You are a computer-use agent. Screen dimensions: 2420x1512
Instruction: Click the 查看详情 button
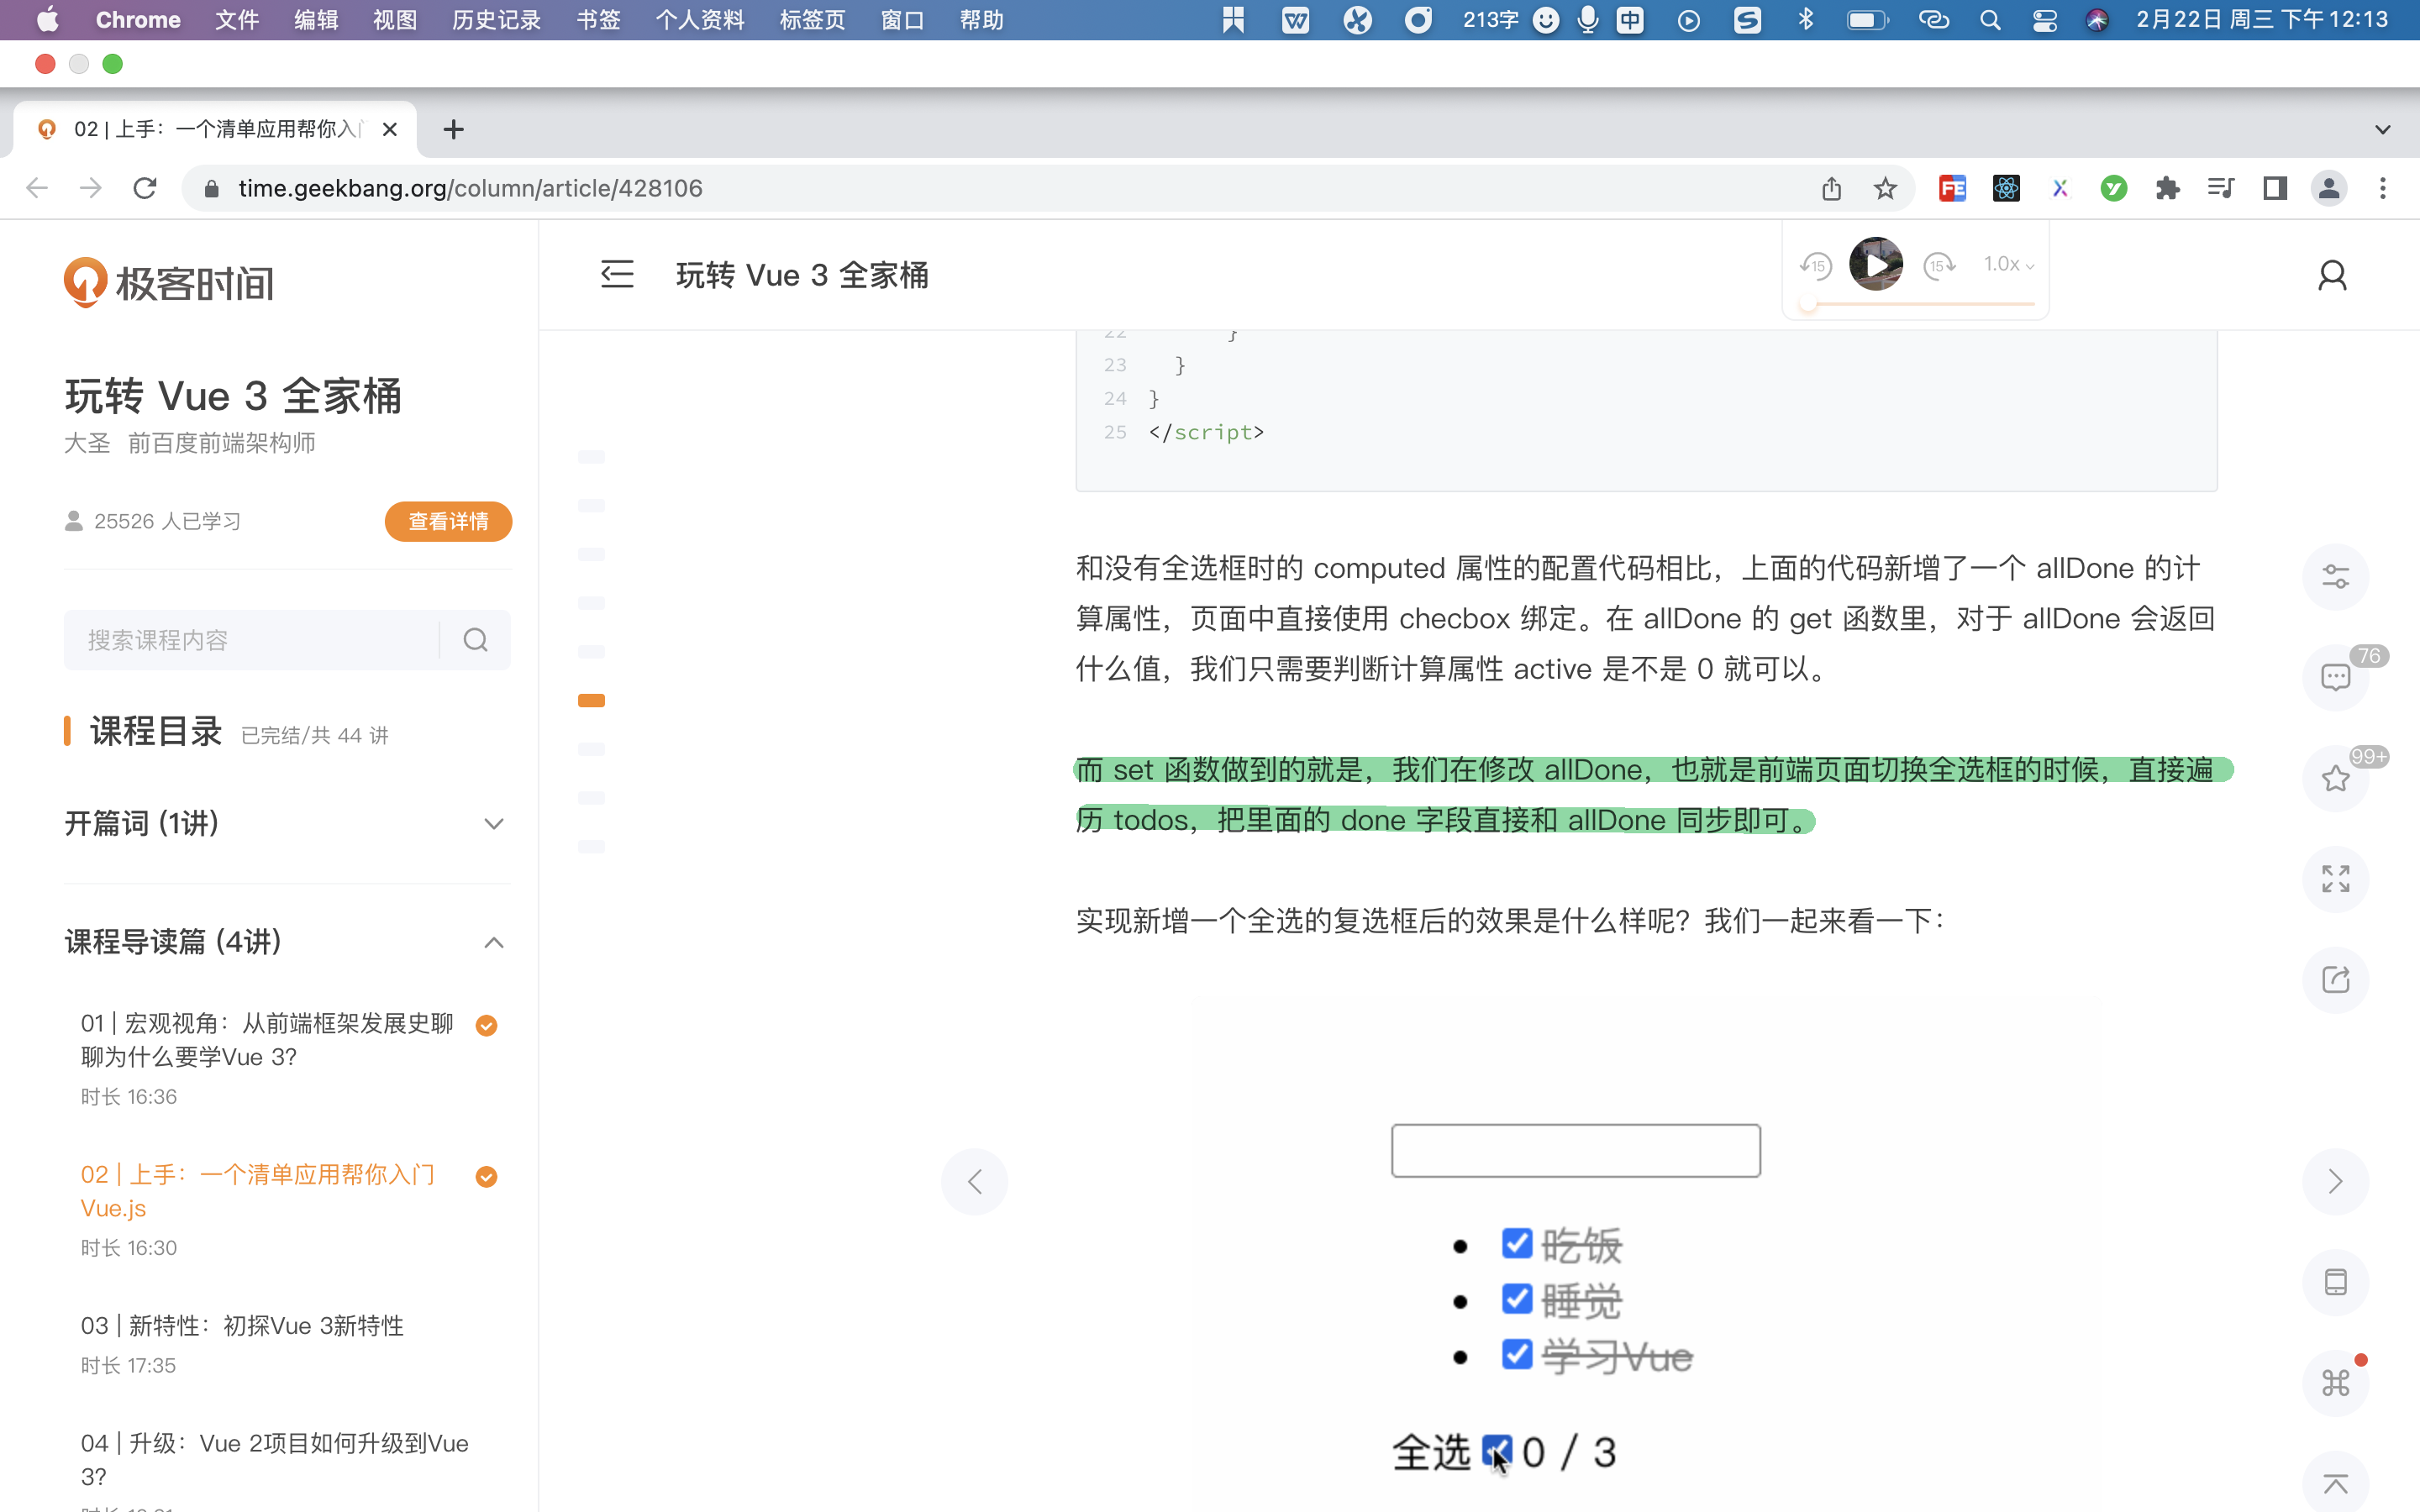point(448,521)
